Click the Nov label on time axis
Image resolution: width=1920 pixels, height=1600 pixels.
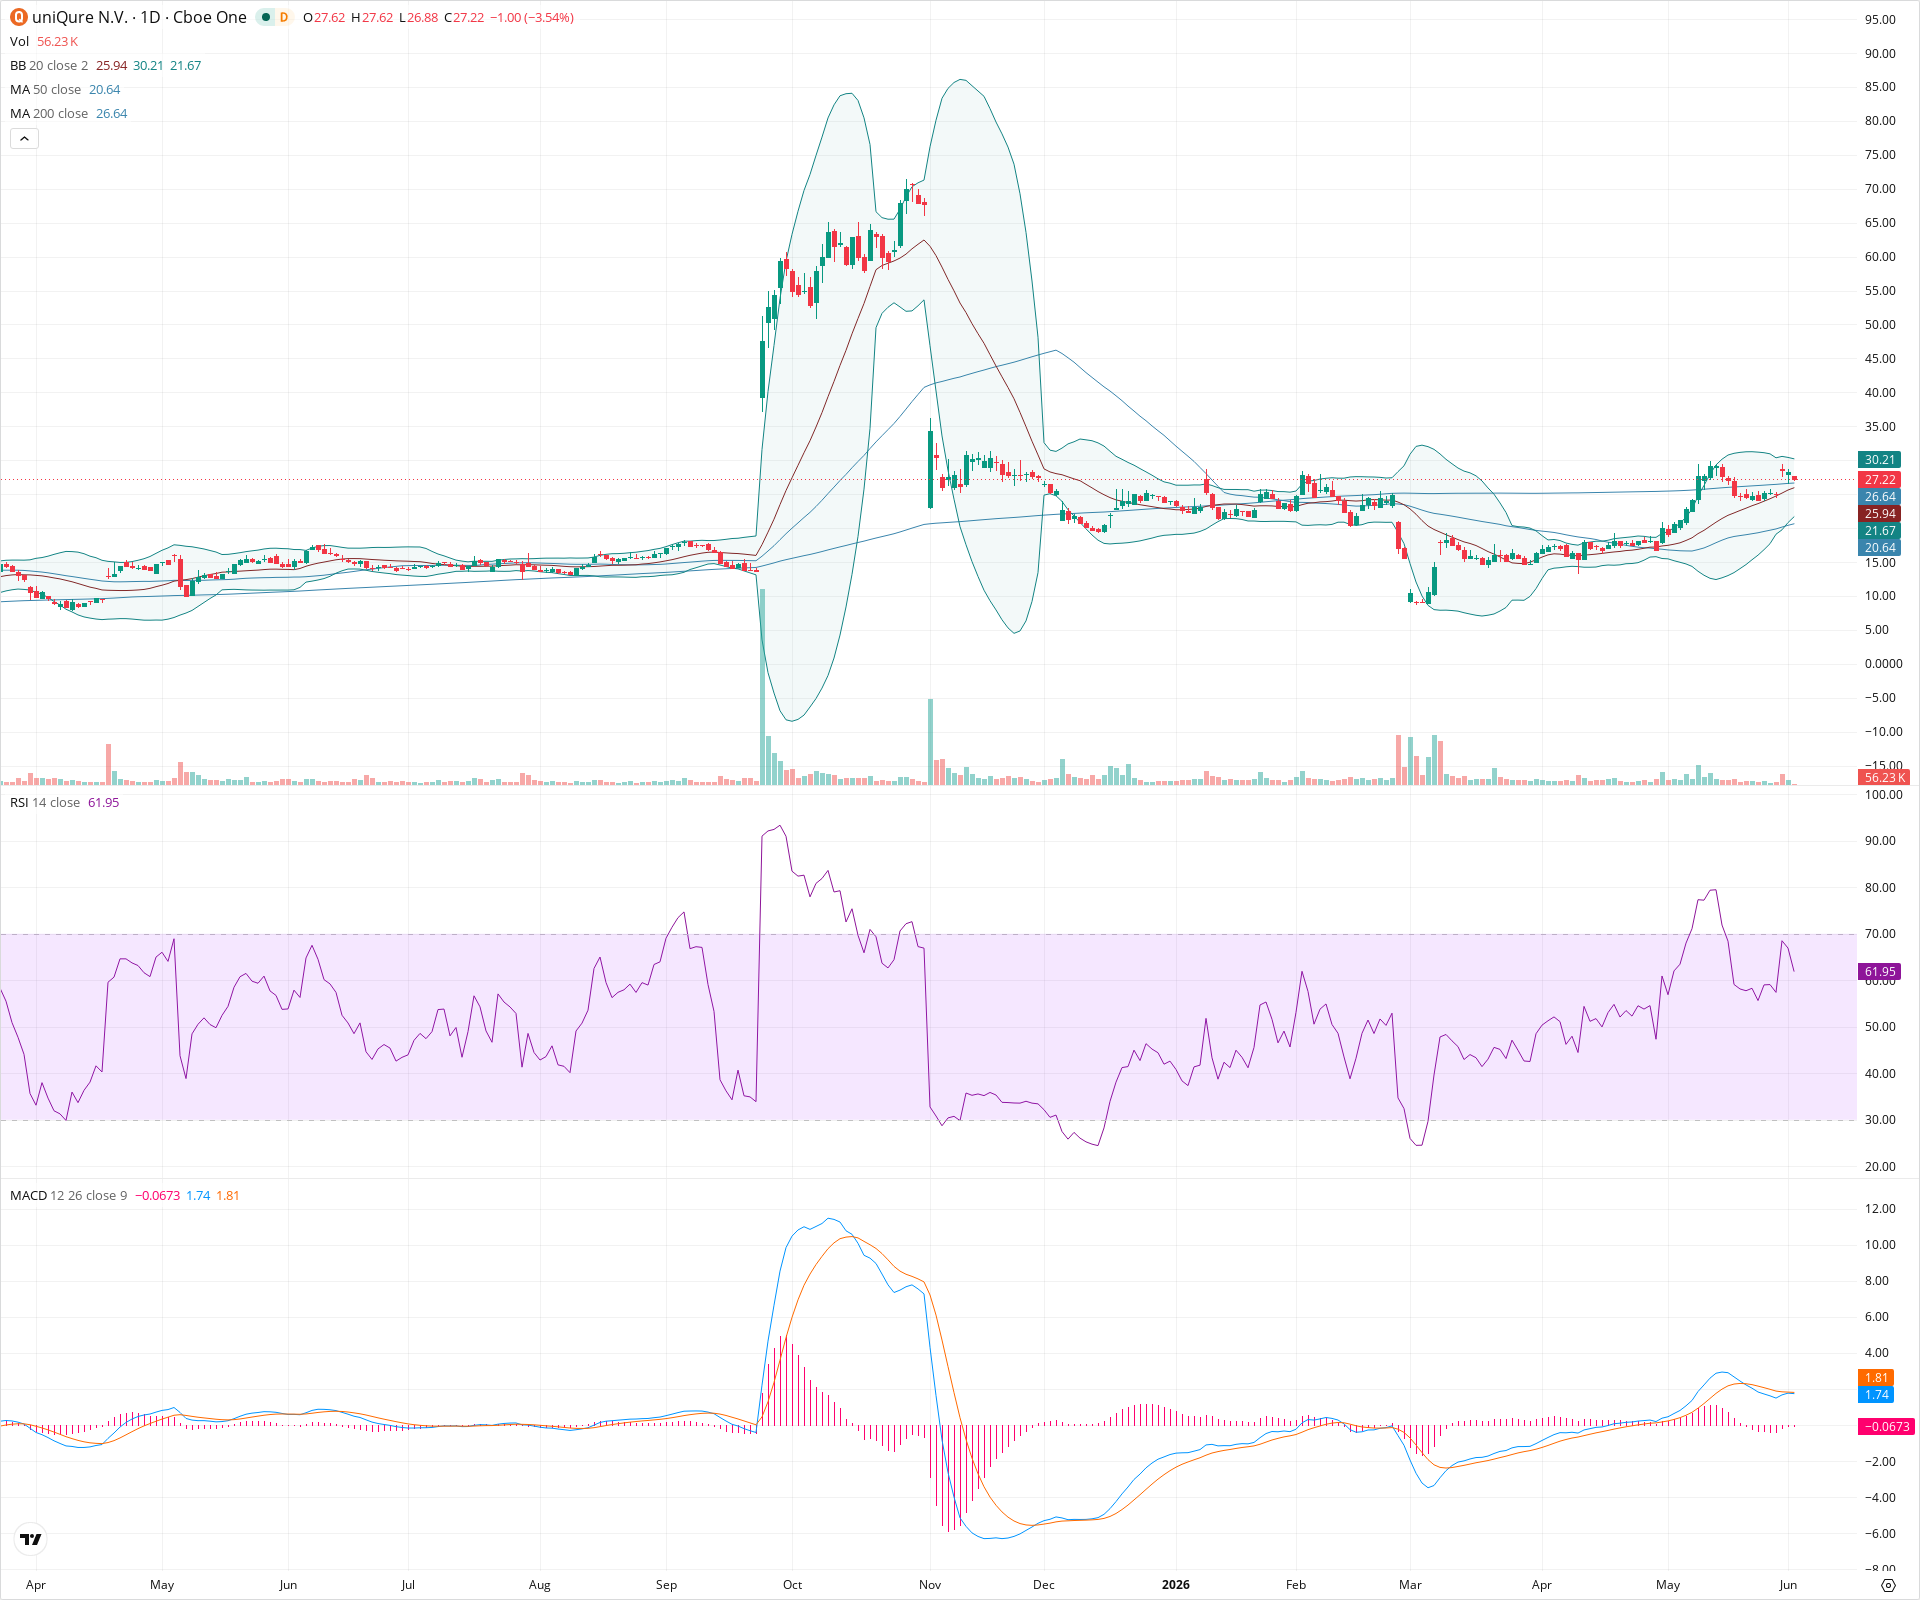coord(930,1585)
